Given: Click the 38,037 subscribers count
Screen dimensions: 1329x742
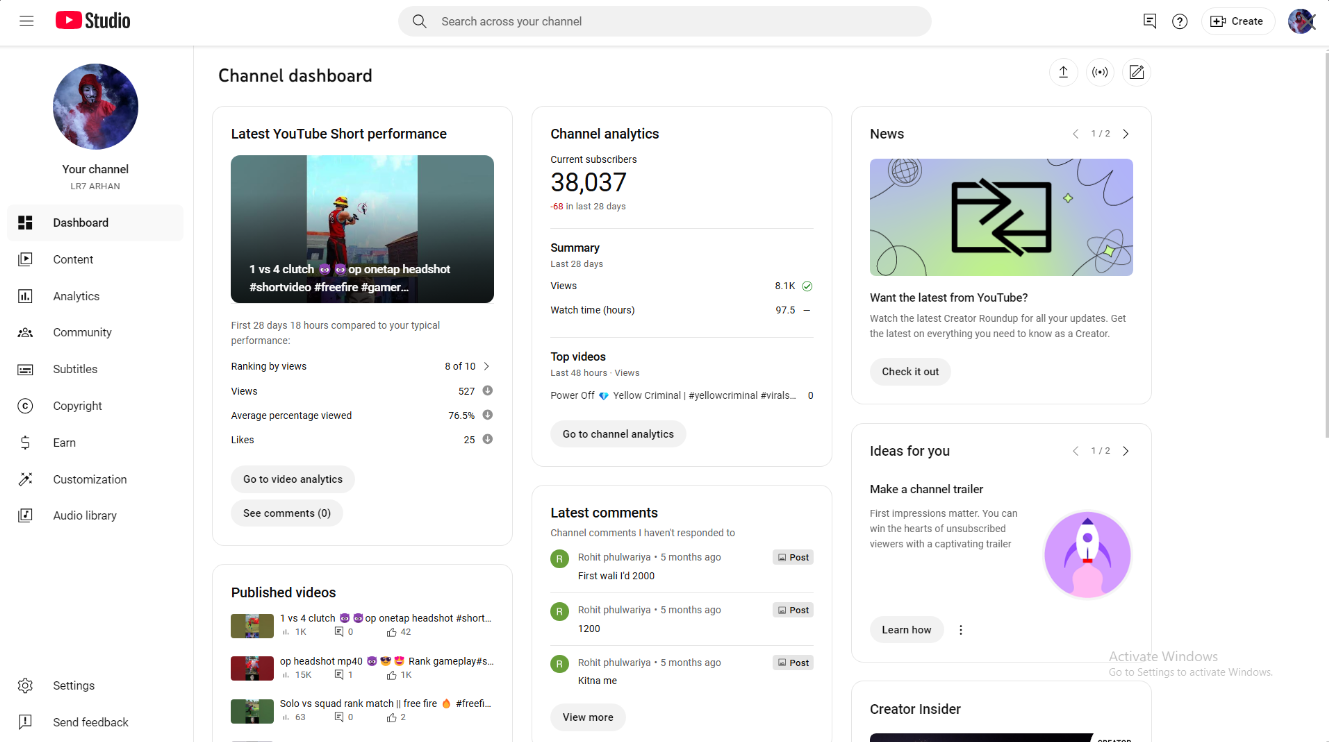Looking at the screenshot, I should (588, 182).
